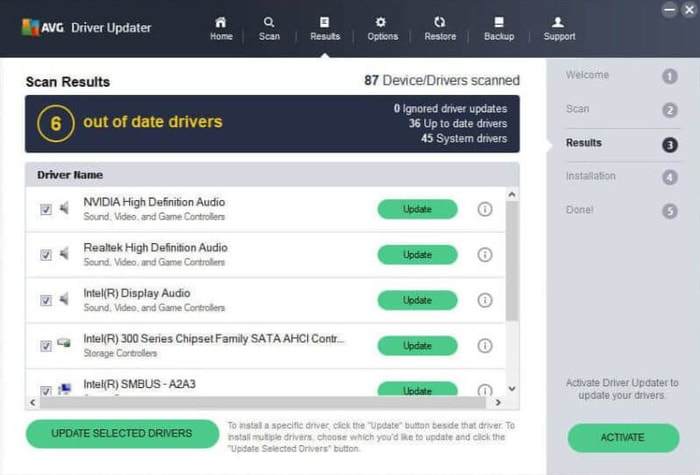Click the Driver Name column header

coord(272,175)
